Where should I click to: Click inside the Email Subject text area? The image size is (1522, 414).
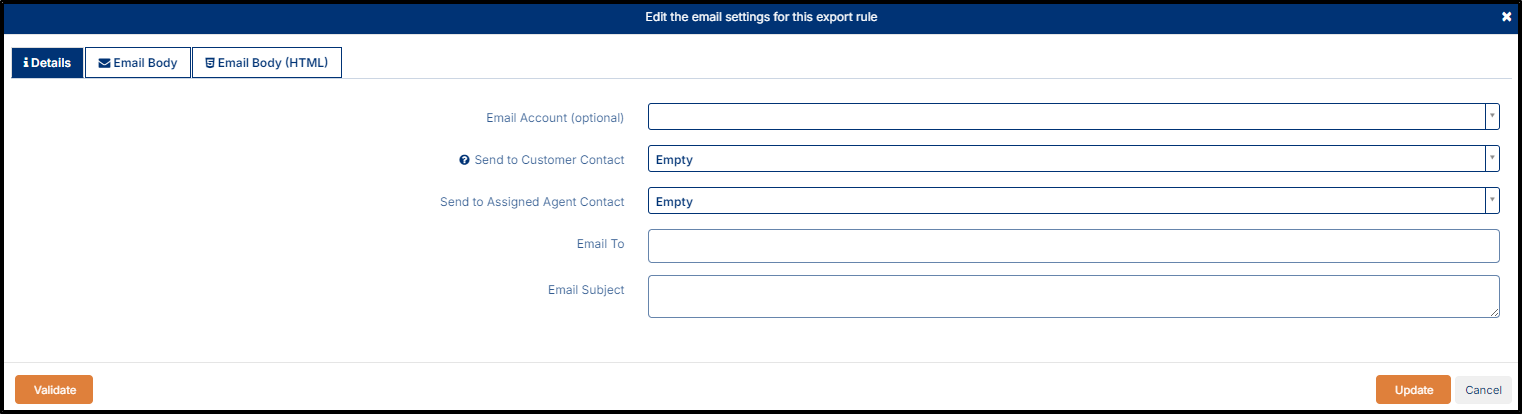[1074, 297]
